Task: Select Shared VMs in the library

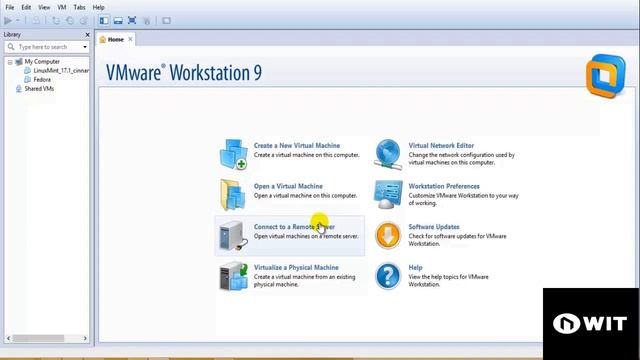Action: (39, 89)
